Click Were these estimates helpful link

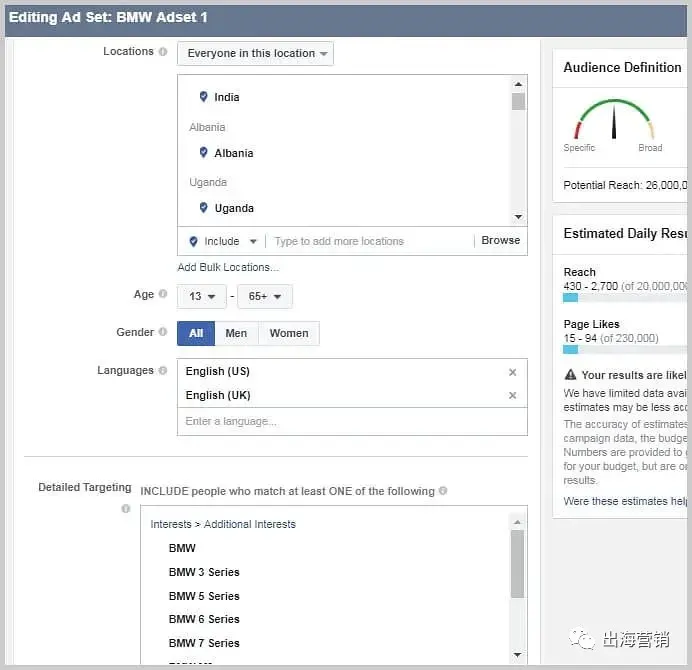point(625,501)
